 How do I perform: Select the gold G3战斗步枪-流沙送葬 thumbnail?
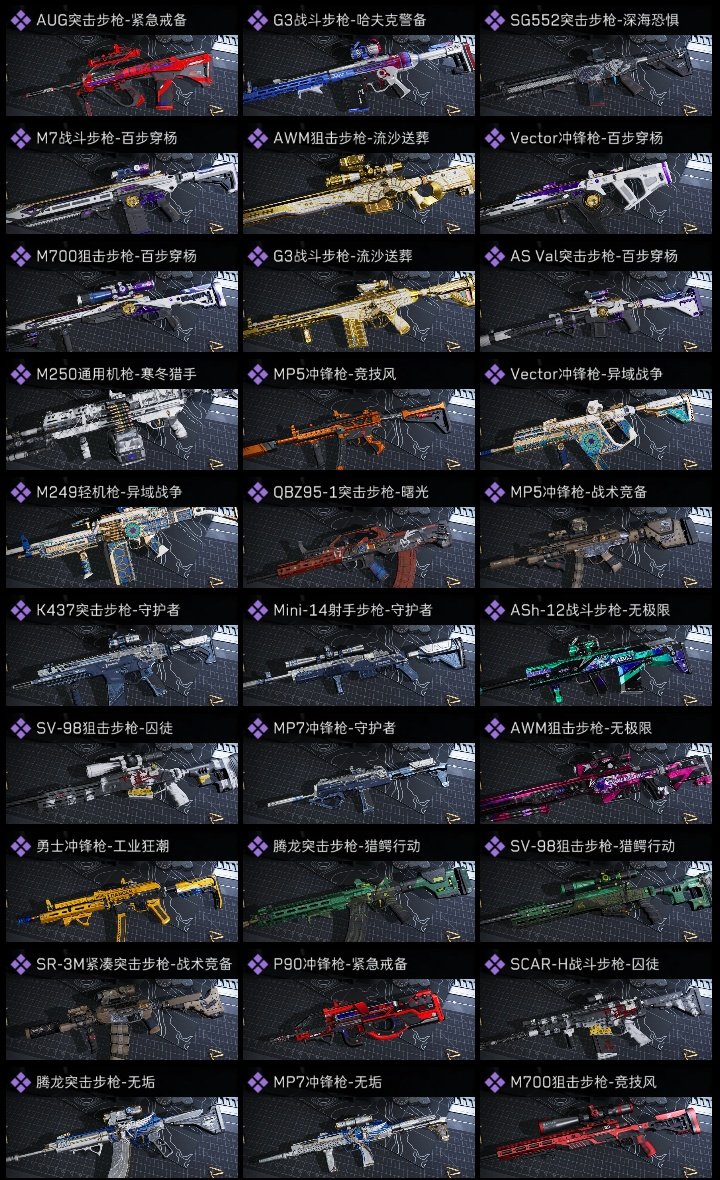(x=359, y=311)
